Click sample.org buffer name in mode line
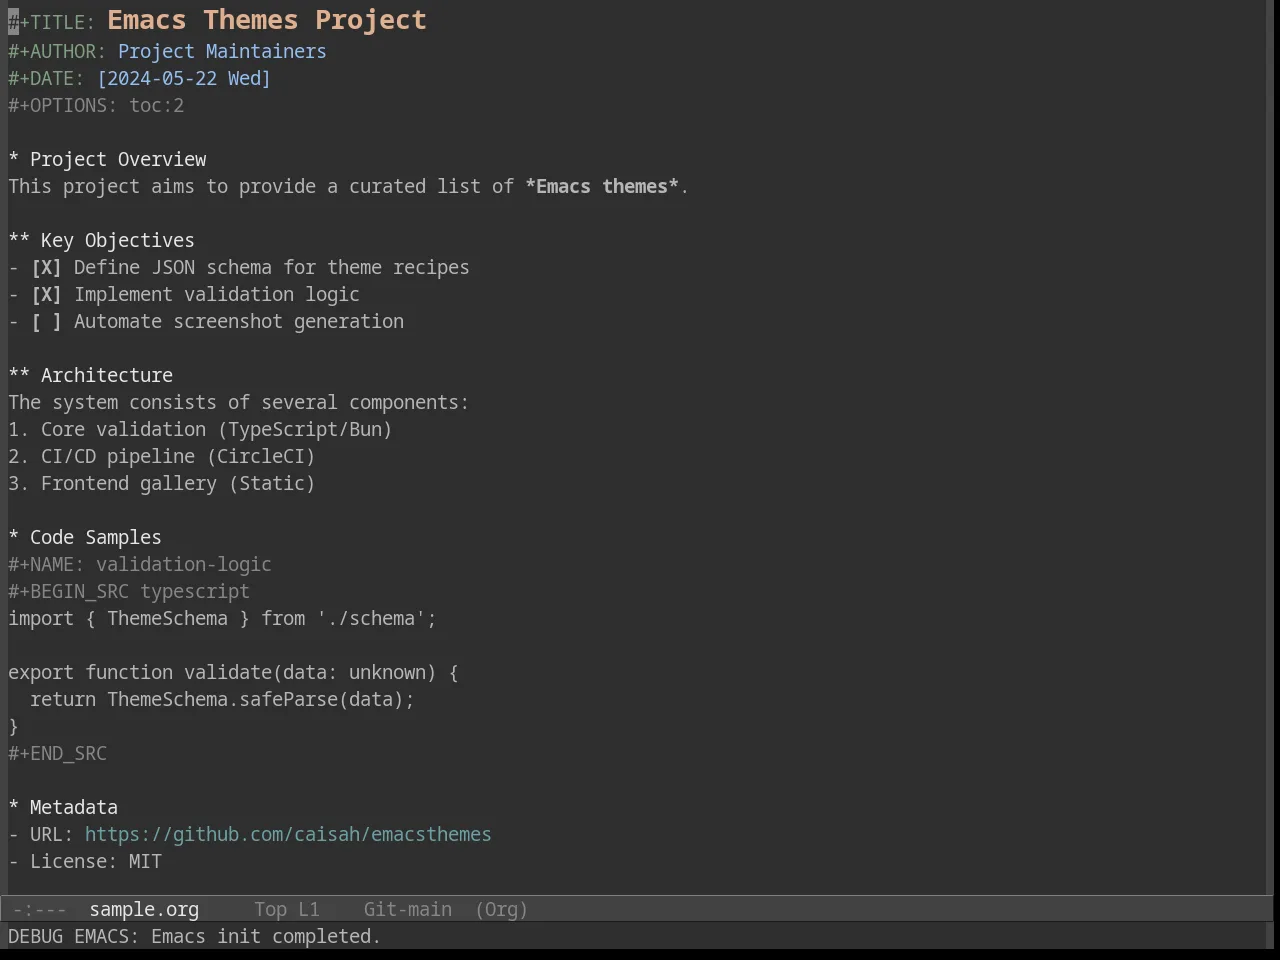Viewport: 1280px width, 960px height. pyautogui.click(x=144, y=910)
